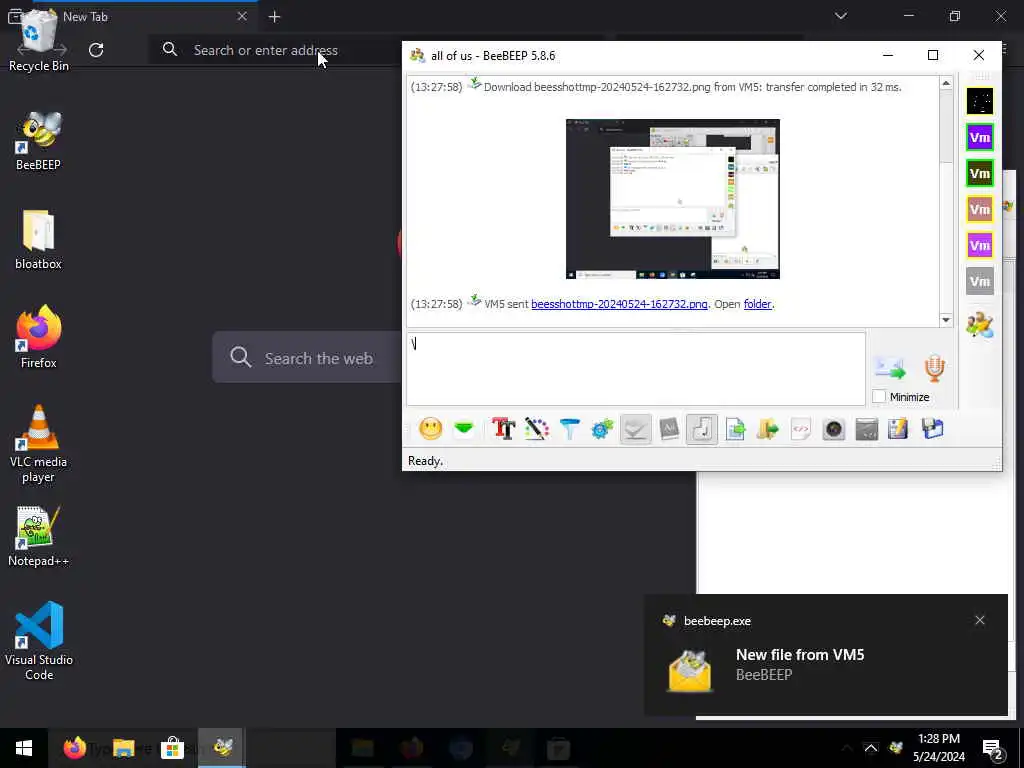Close the New Tab tab in Firefox
The height and width of the screenshot is (768, 1024).
coord(242,16)
